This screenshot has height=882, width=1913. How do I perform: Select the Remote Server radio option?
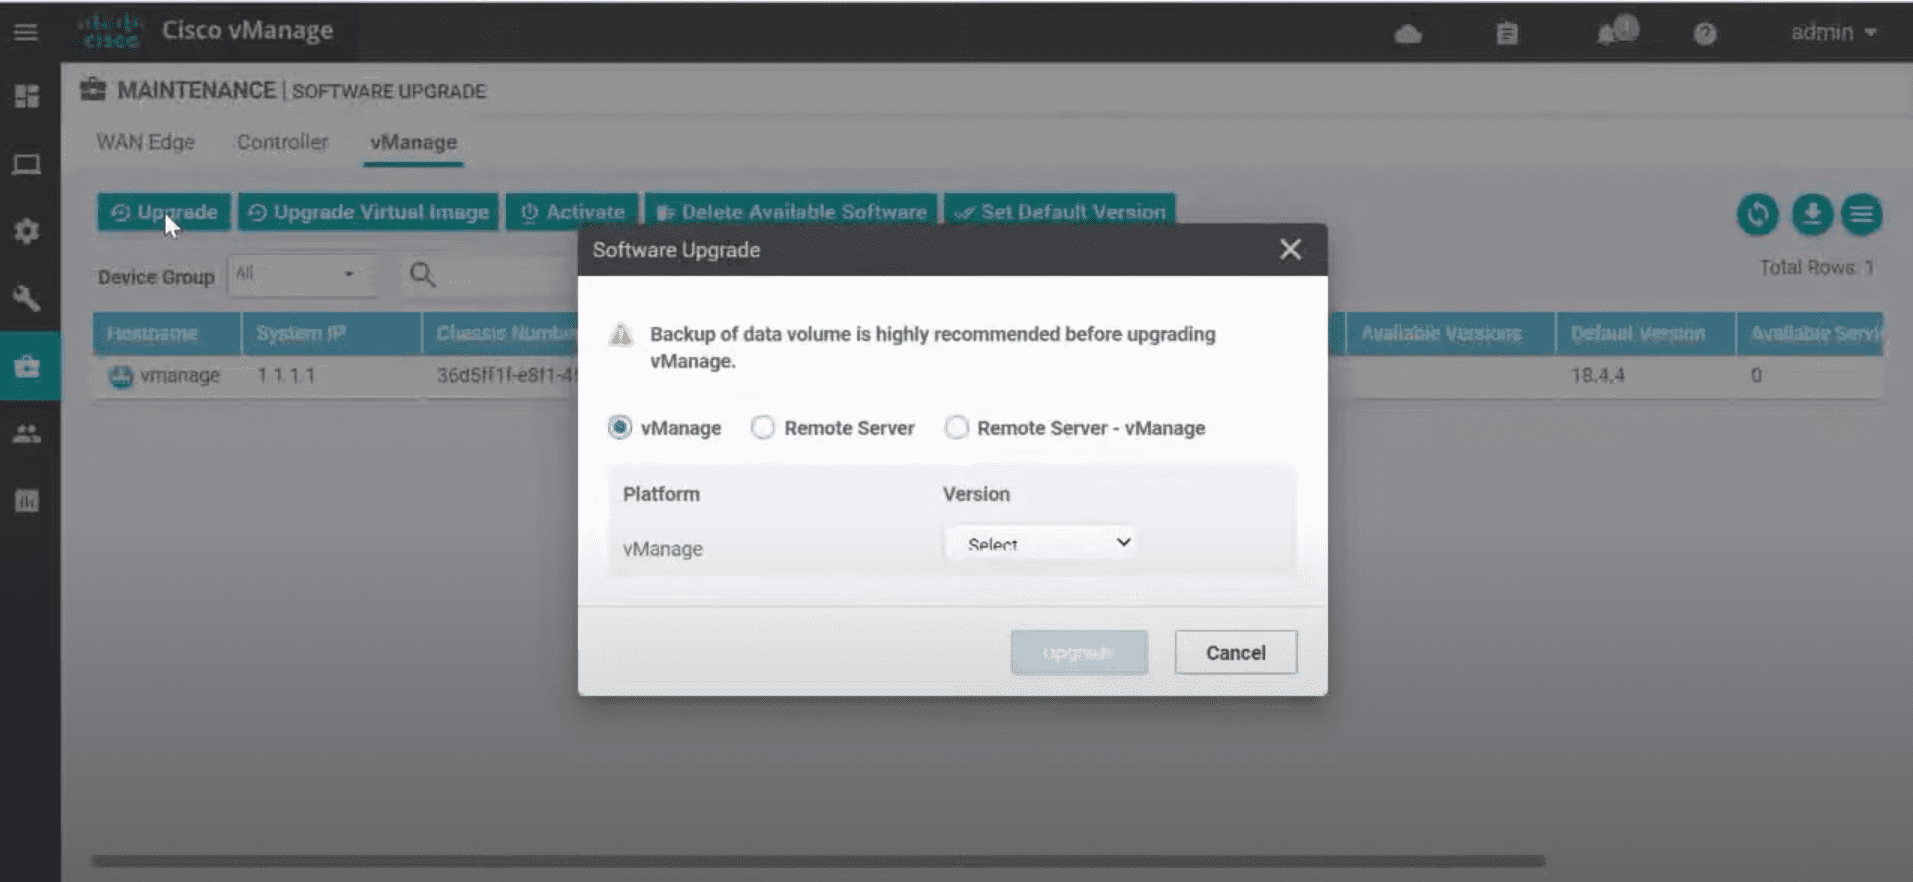tap(763, 427)
